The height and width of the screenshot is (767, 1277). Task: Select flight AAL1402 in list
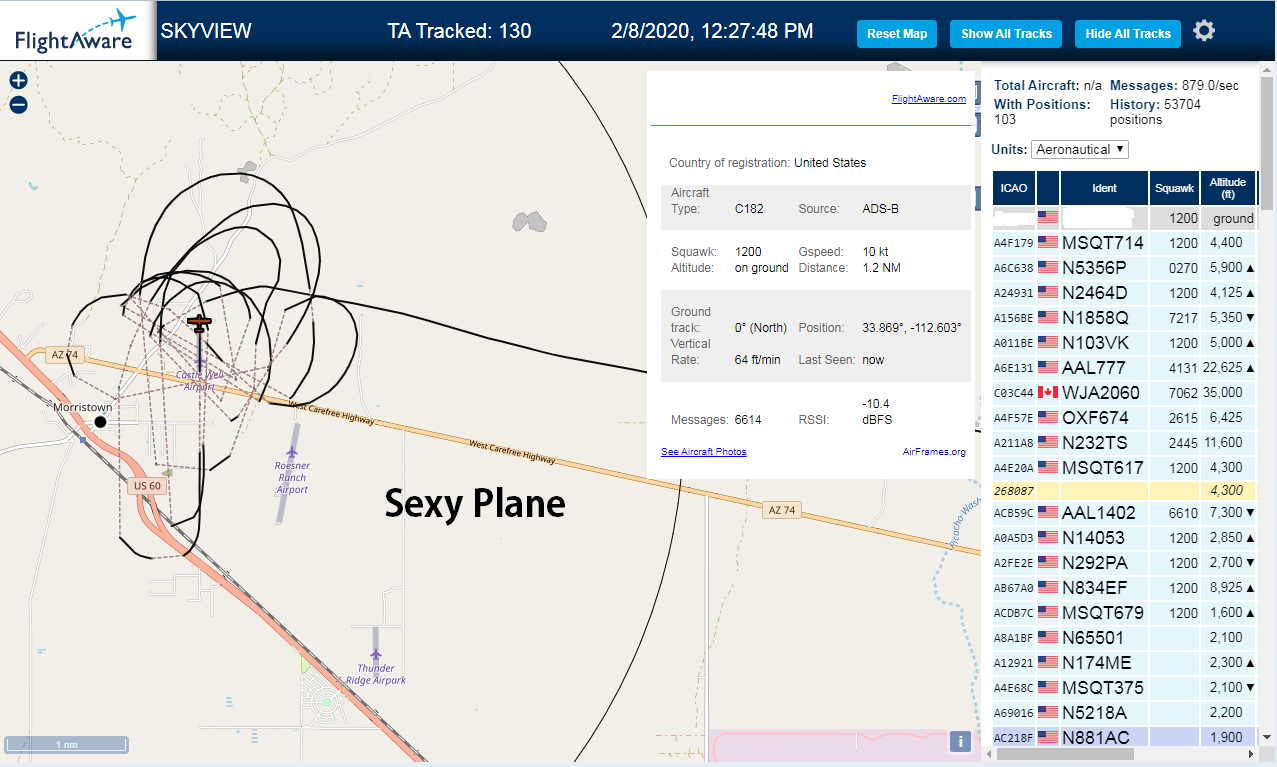[1125, 512]
